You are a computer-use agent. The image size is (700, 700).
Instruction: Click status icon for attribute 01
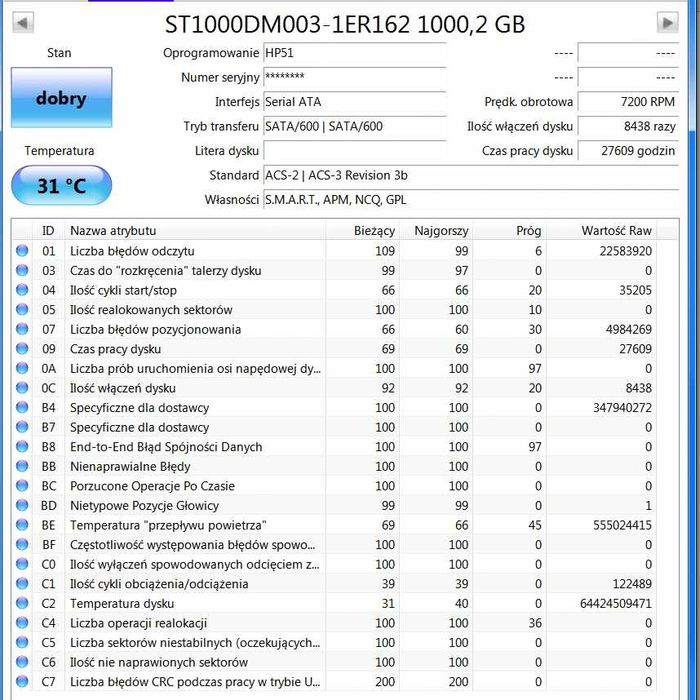point(22,250)
